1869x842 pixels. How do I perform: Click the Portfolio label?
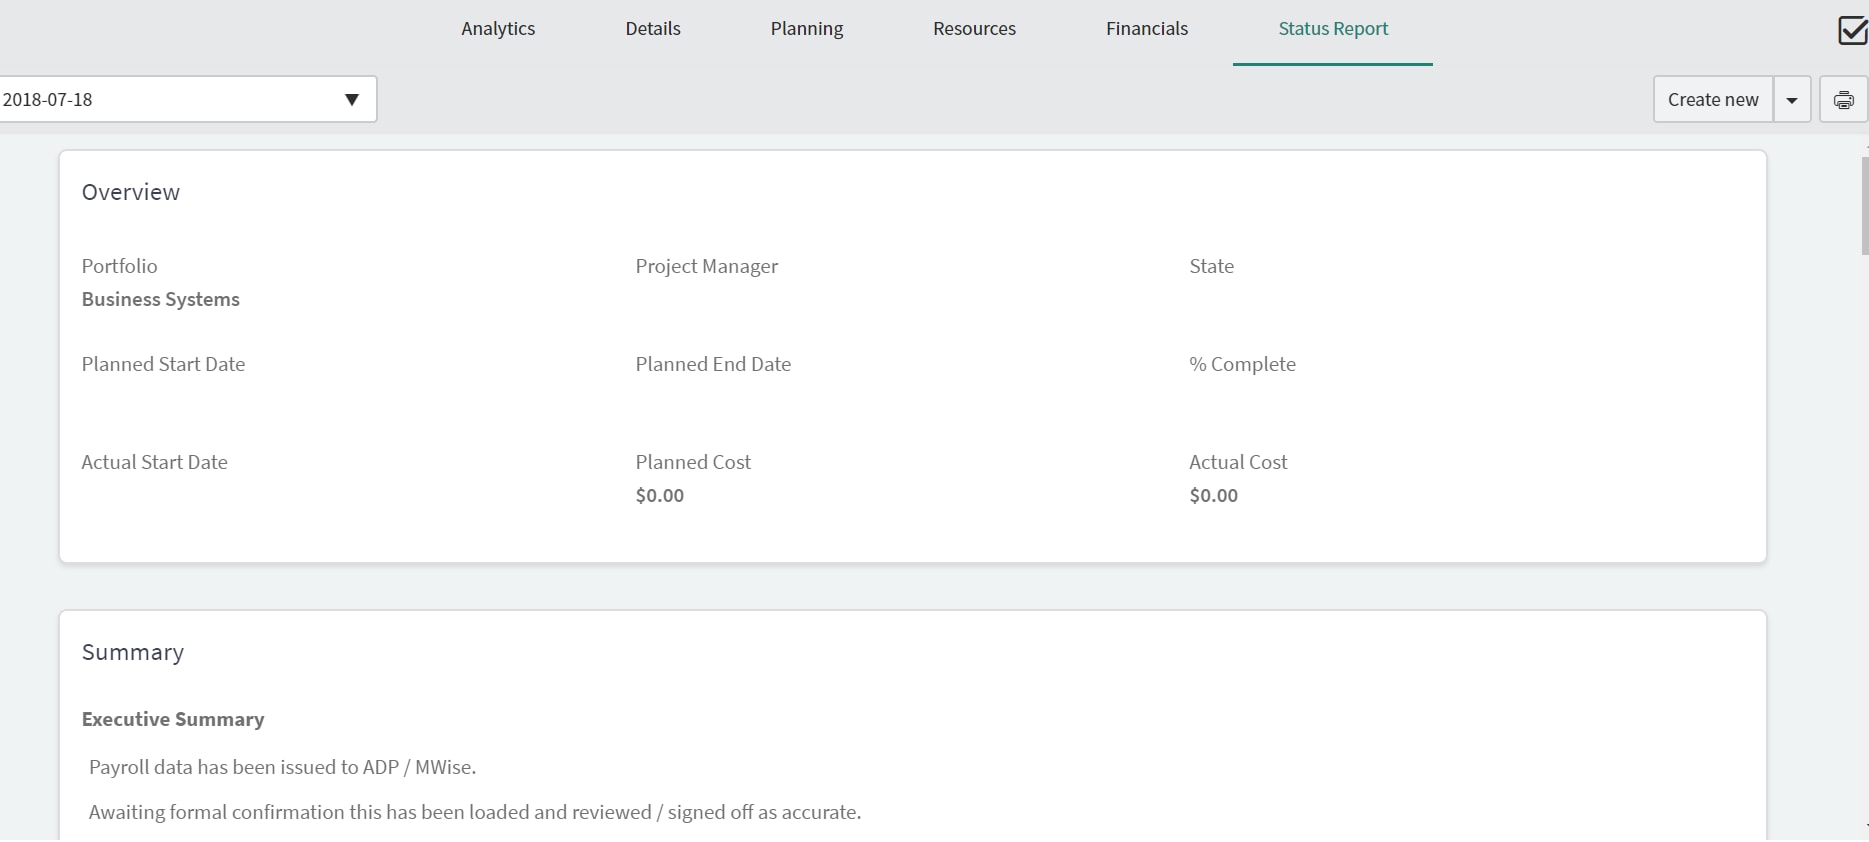coord(120,266)
